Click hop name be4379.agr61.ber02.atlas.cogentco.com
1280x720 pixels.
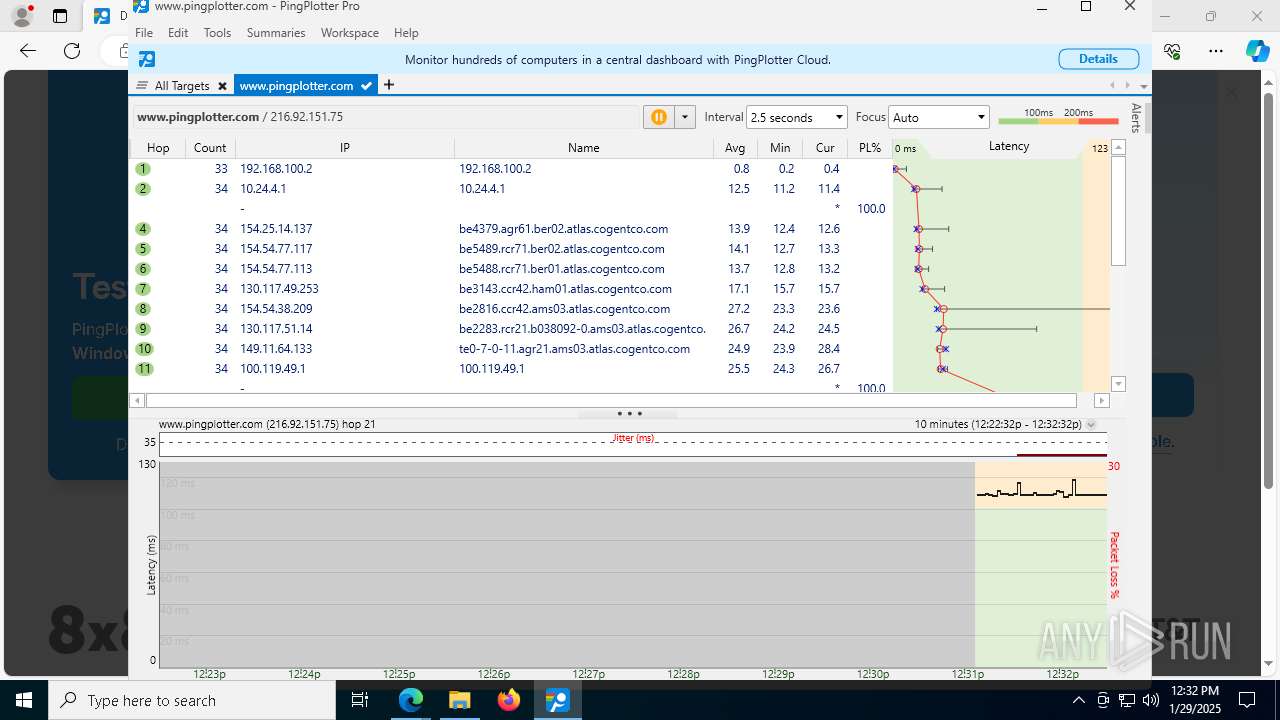[563, 229]
